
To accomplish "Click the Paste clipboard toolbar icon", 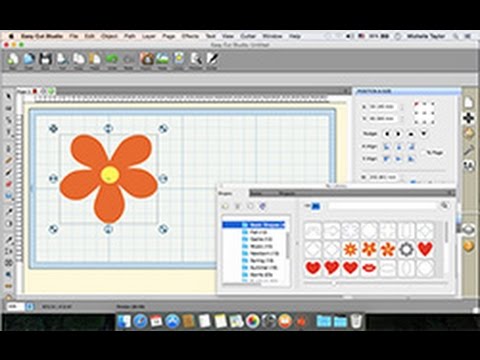I will [95, 59].
